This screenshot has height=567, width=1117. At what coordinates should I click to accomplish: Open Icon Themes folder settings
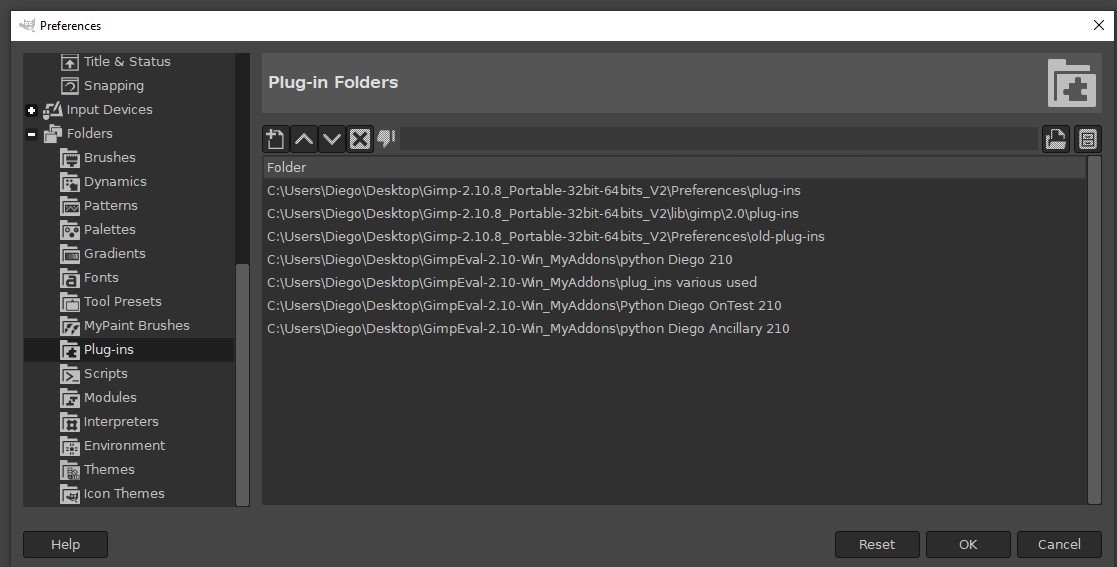(124, 494)
